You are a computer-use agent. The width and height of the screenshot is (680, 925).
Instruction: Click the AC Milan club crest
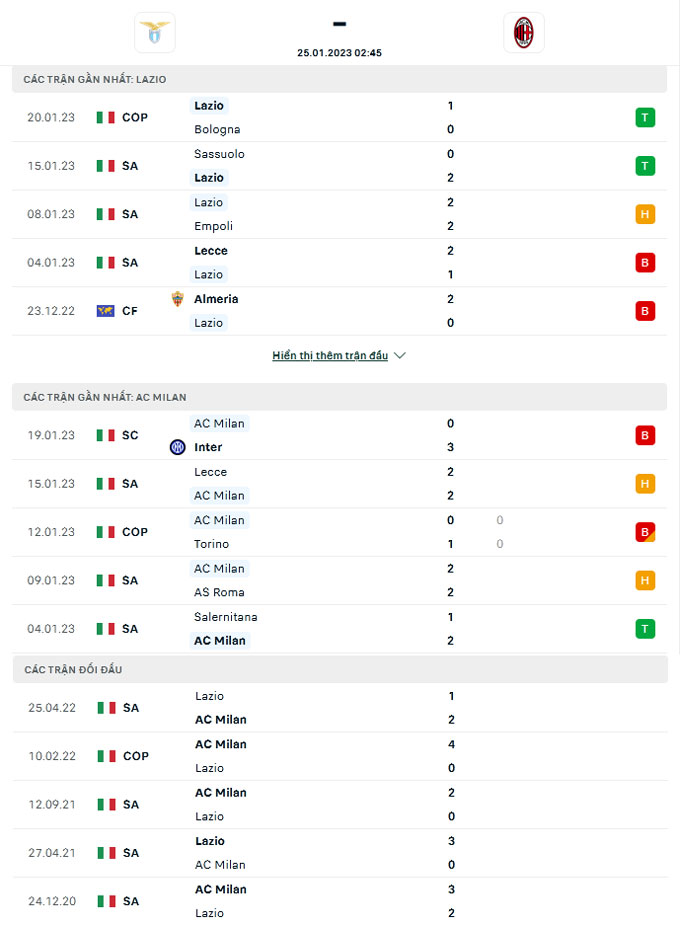[523, 32]
